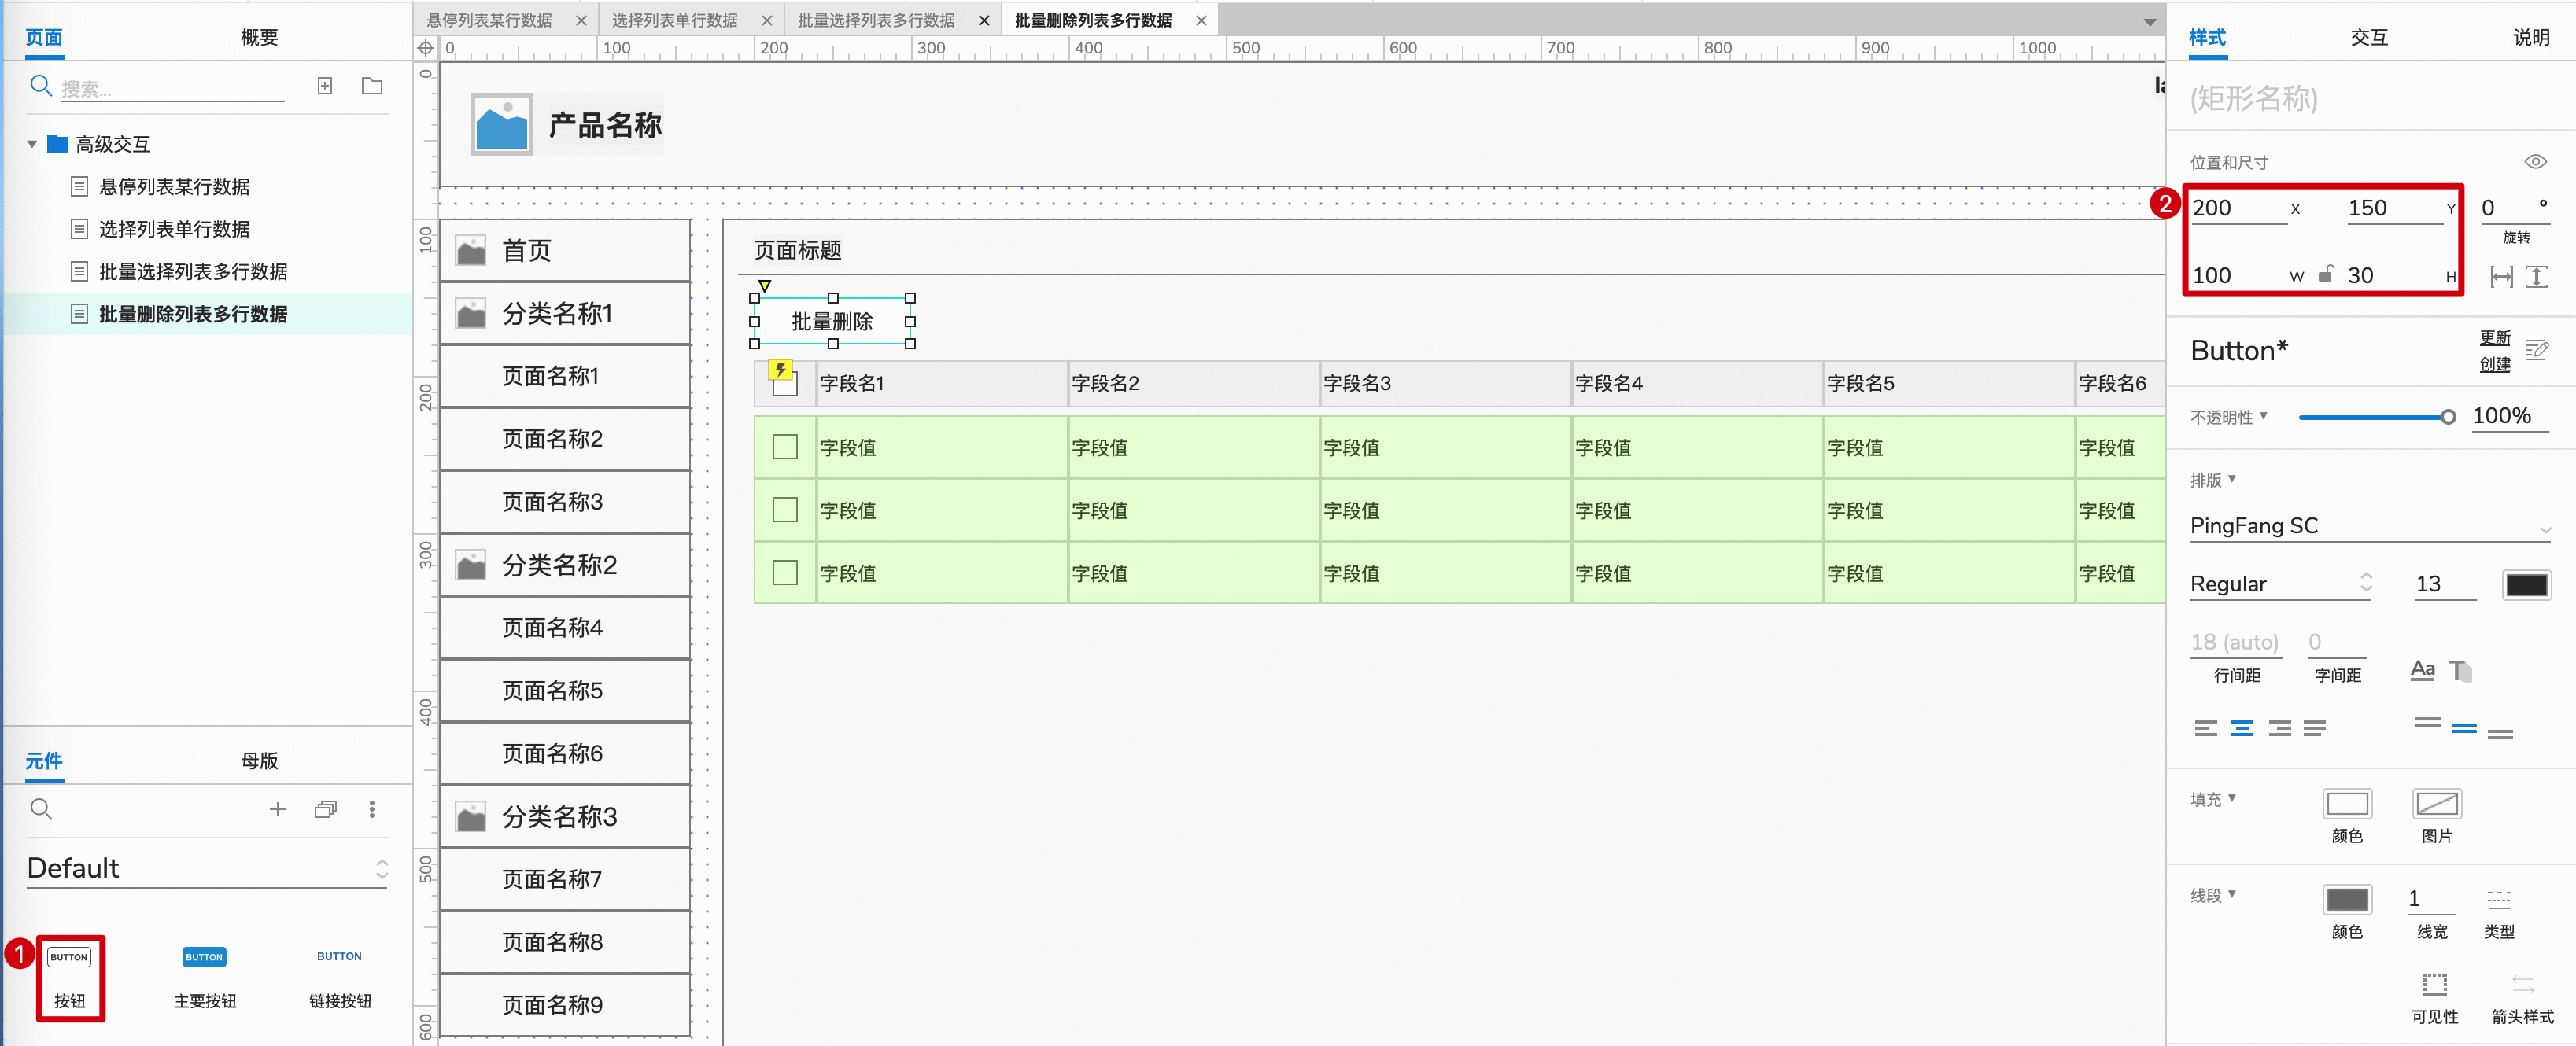Justify the text alignment
The height and width of the screenshot is (1046, 2576).
[x=2314, y=728]
